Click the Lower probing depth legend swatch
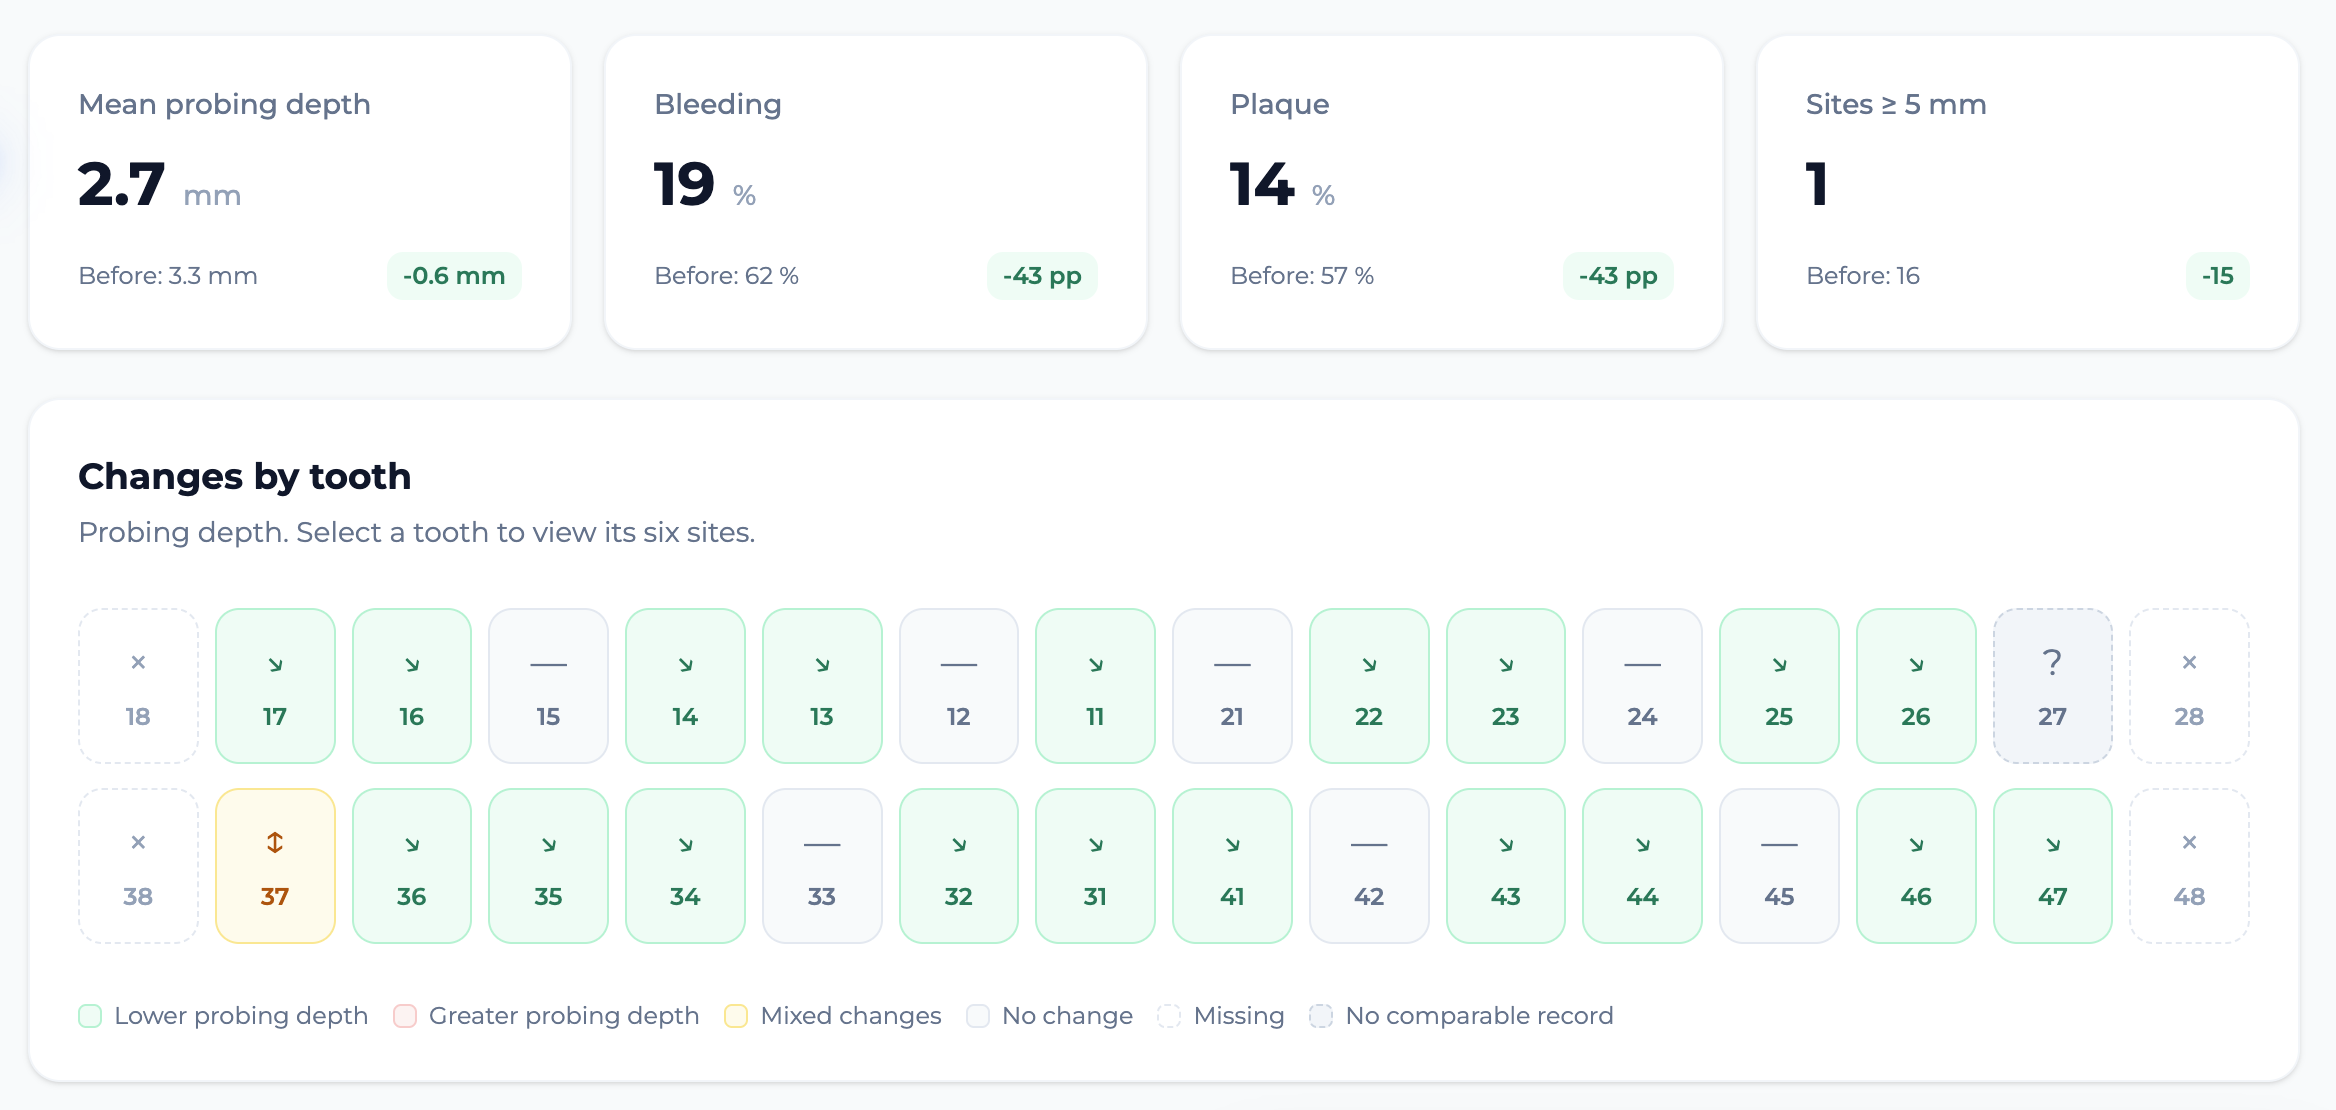Viewport: 2336px width, 1110px height. [x=90, y=1016]
